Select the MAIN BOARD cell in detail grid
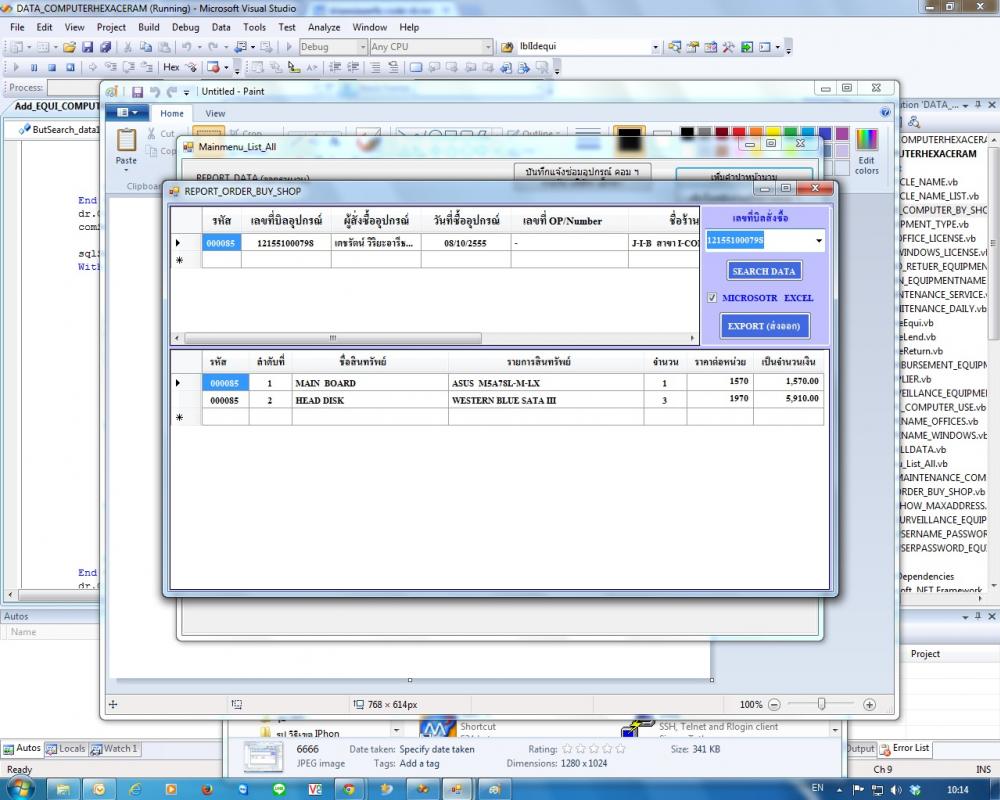 pos(371,383)
